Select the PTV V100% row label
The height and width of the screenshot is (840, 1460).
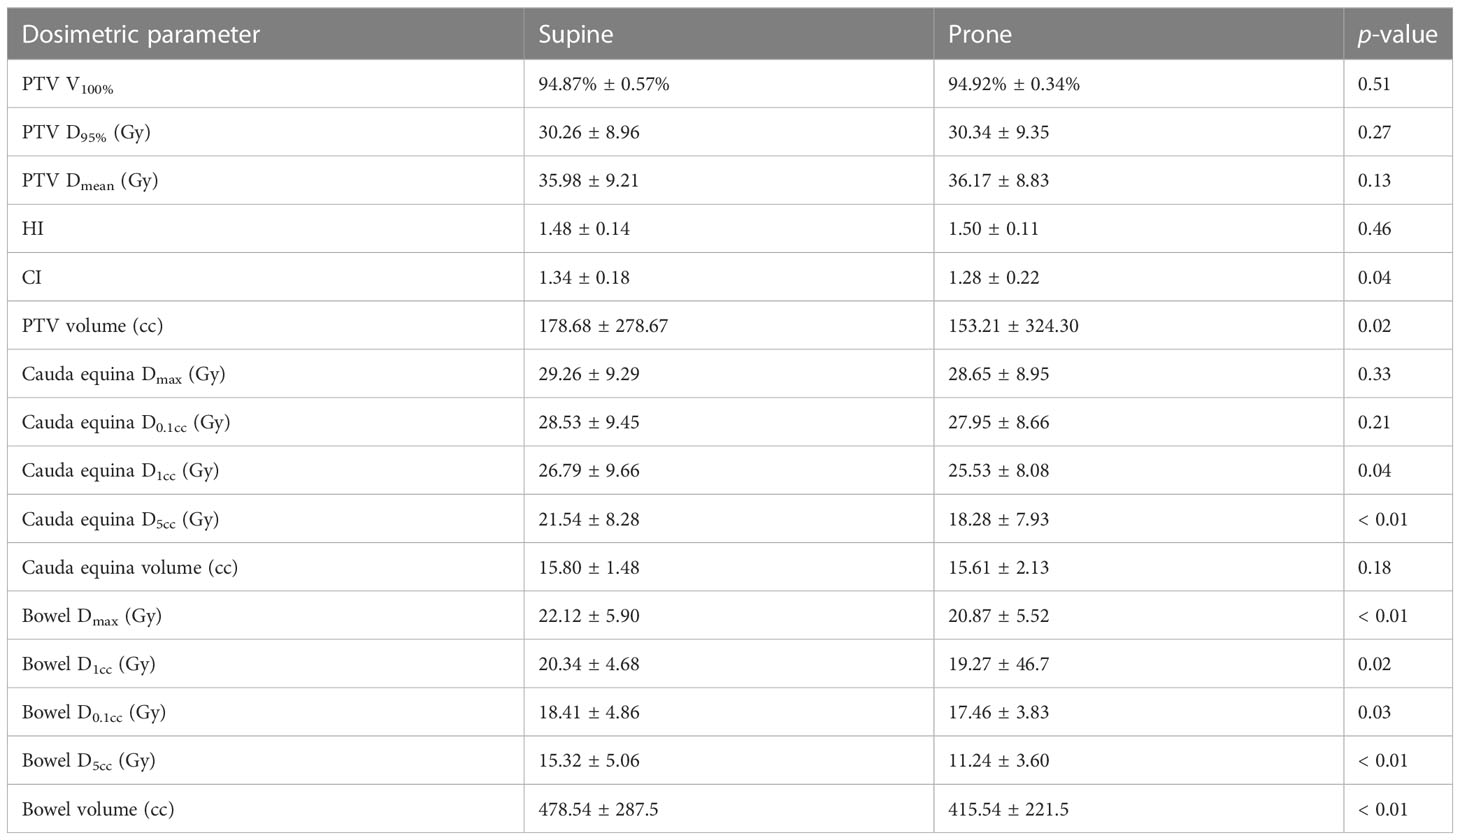(68, 86)
